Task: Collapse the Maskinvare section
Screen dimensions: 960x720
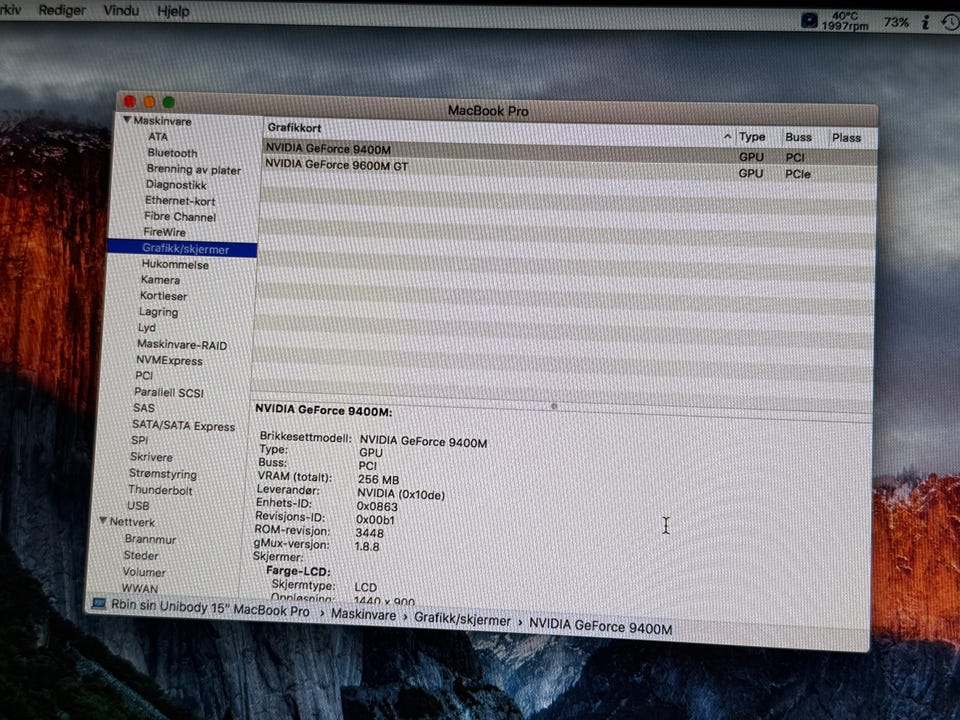Action: coord(127,120)
